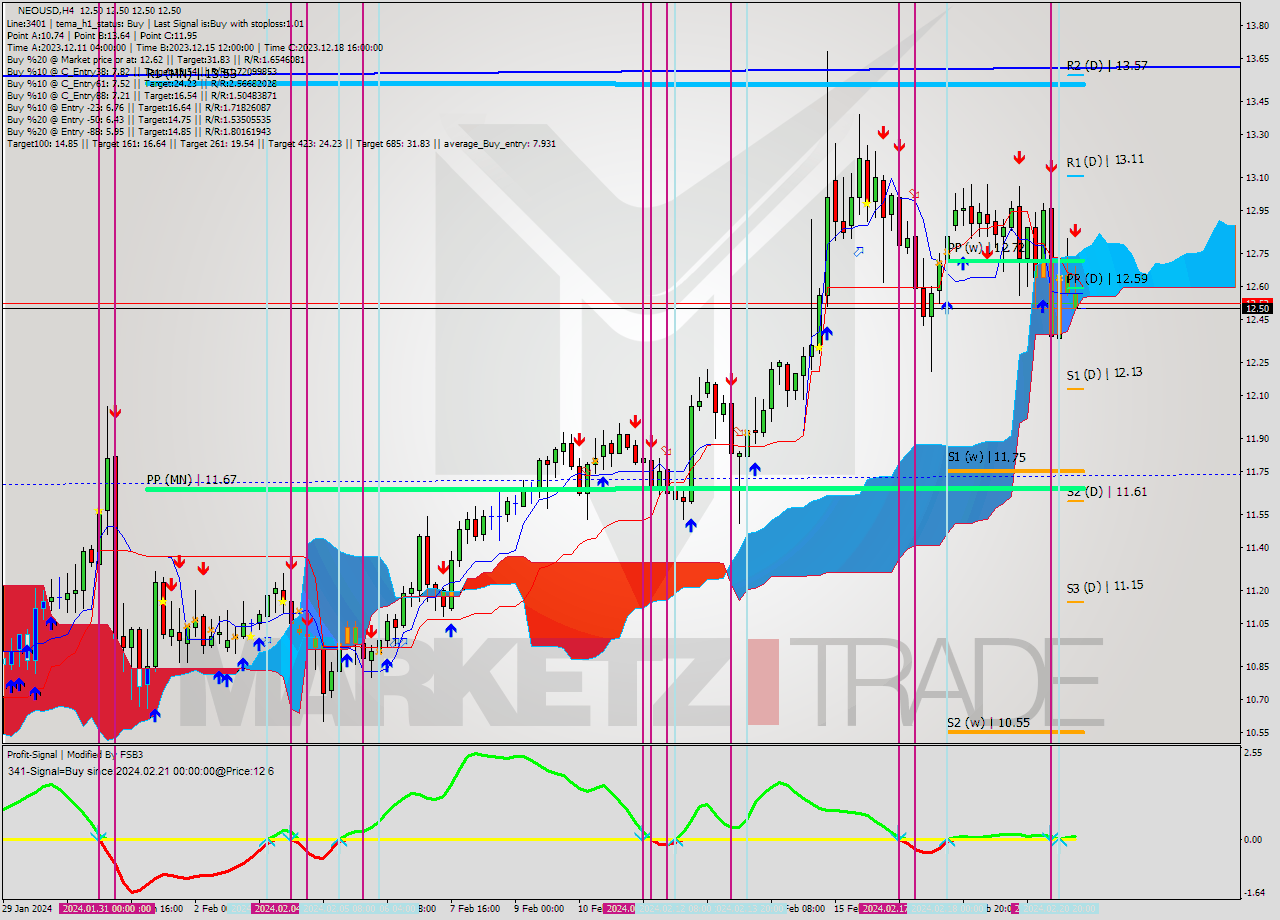Click the 'PP (w) | 12.72' weekly pivot label
The image size is (1280, 920).
(986, 247)
